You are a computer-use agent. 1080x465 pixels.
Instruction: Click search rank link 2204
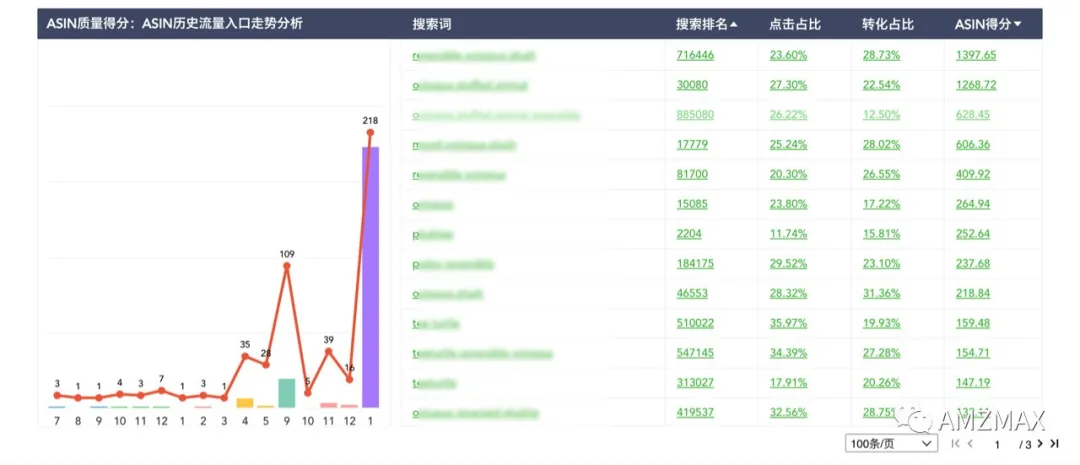click(689, 233)
